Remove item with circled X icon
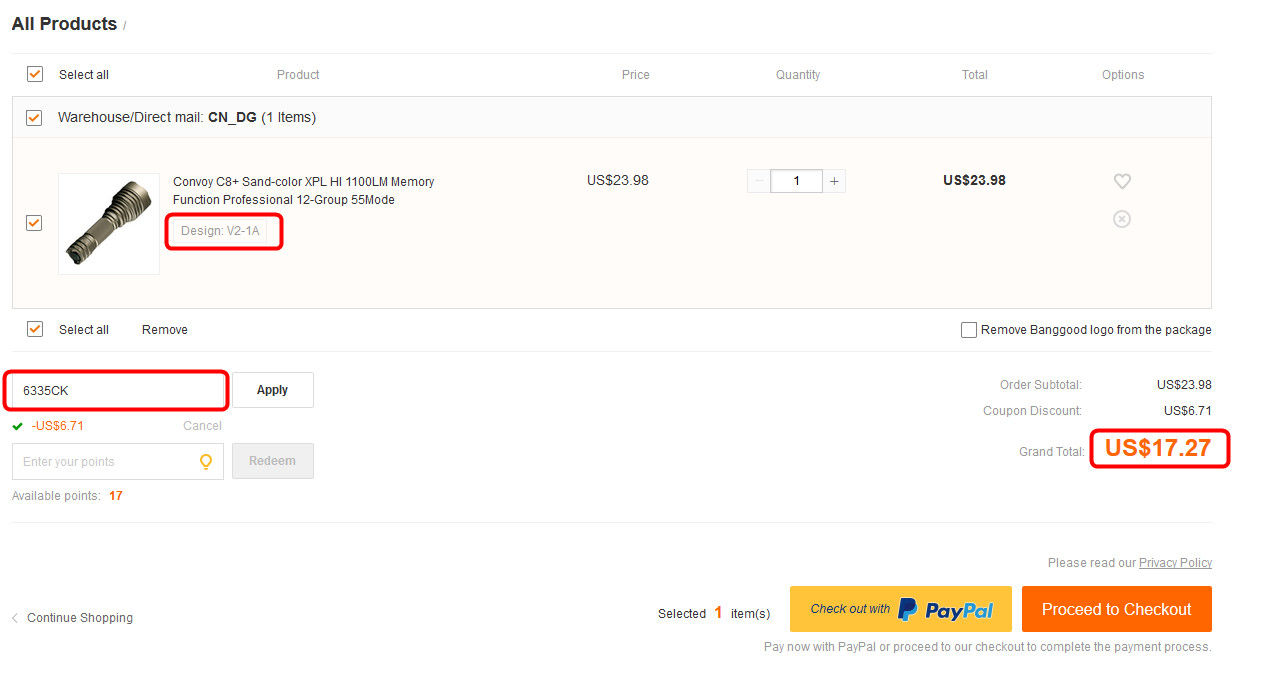Screen dimensions: 1263x680 click(1122, 218)
